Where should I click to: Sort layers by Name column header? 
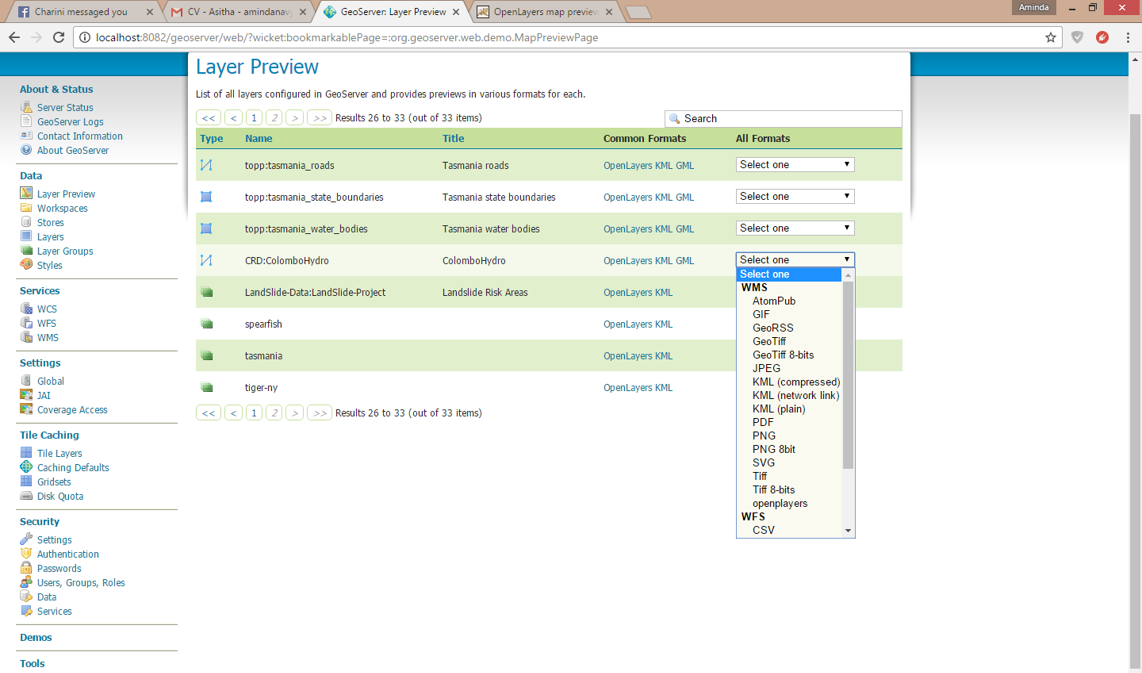click(259, 138)
